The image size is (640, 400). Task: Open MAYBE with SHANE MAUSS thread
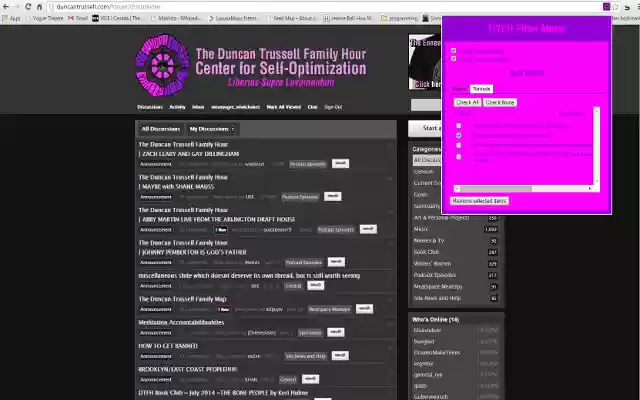pos(176,187)
